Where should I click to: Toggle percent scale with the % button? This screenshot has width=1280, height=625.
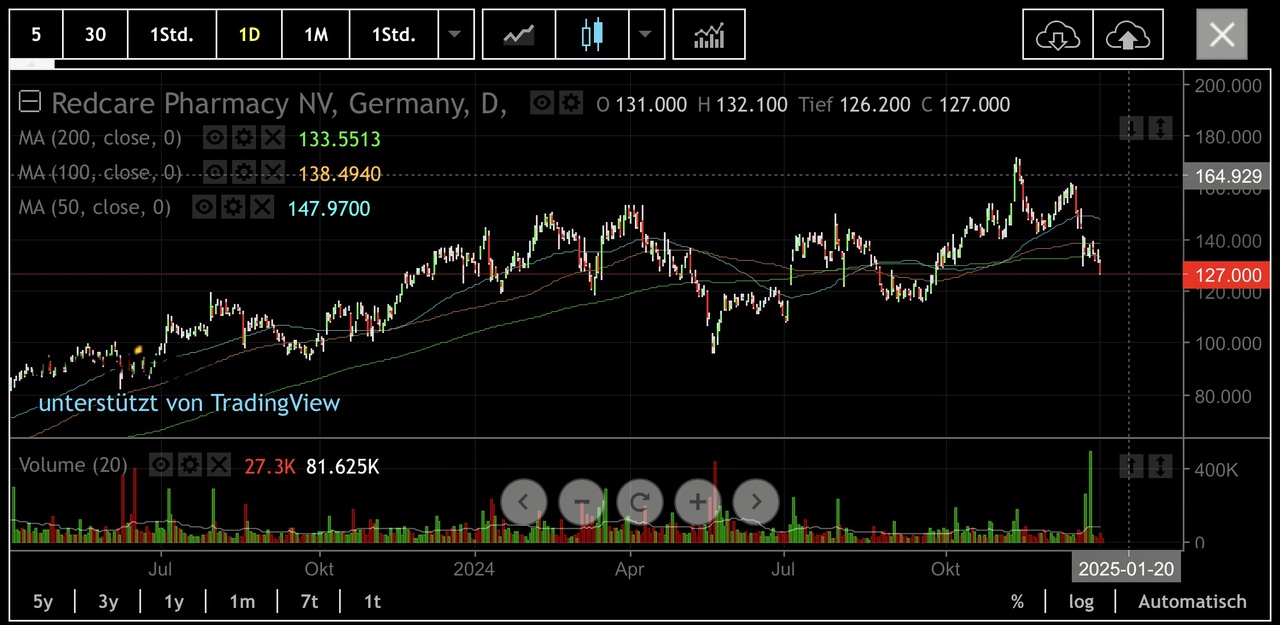[x=1017, y=602]
